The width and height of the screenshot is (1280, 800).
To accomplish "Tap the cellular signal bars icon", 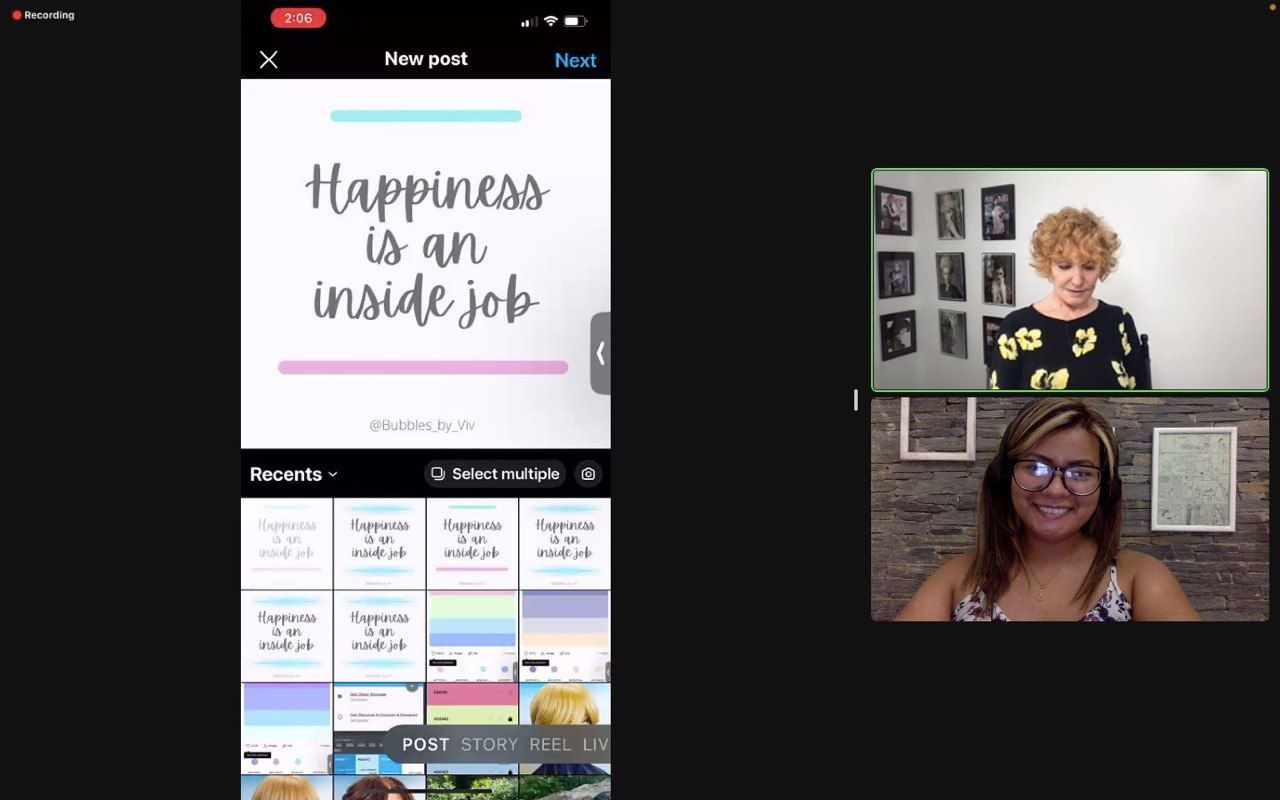I will [529, 22].
